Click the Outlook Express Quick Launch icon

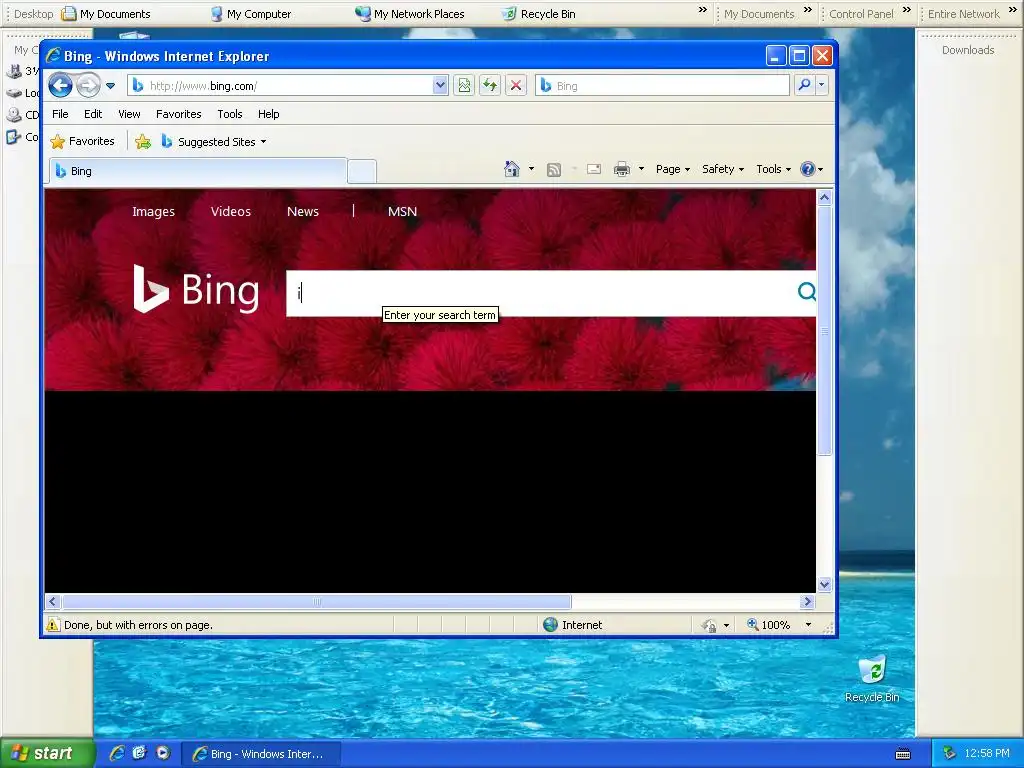click(x=140, y=753)
